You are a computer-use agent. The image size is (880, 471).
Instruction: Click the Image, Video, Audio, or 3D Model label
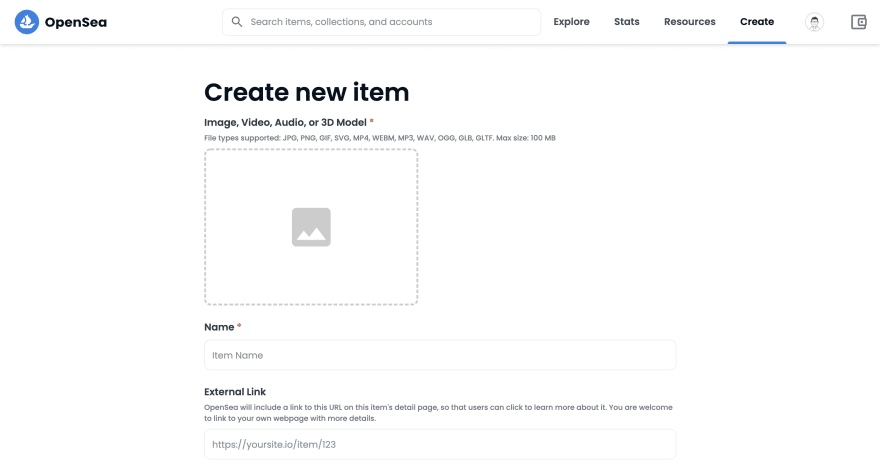(285, 122)
